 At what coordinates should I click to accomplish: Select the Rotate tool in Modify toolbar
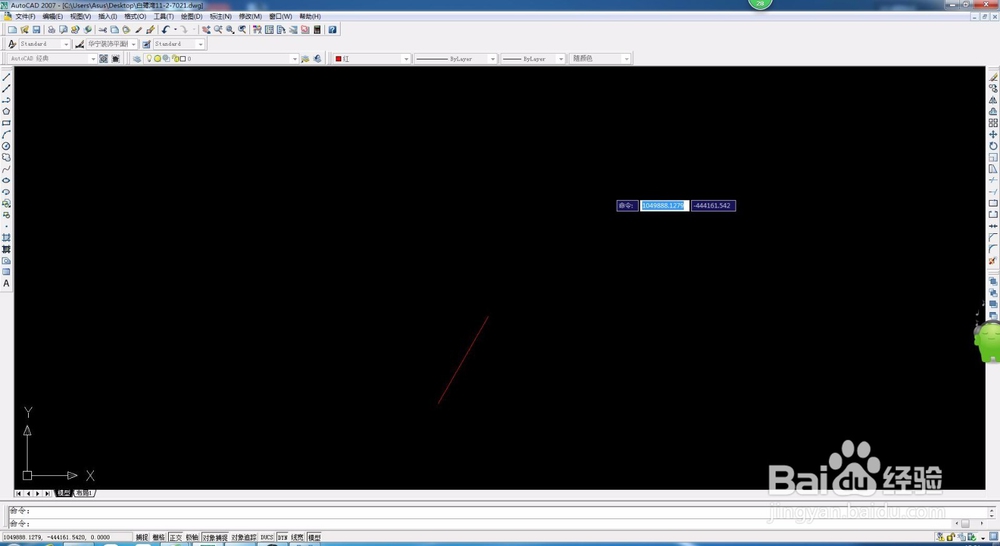point(993,146)
